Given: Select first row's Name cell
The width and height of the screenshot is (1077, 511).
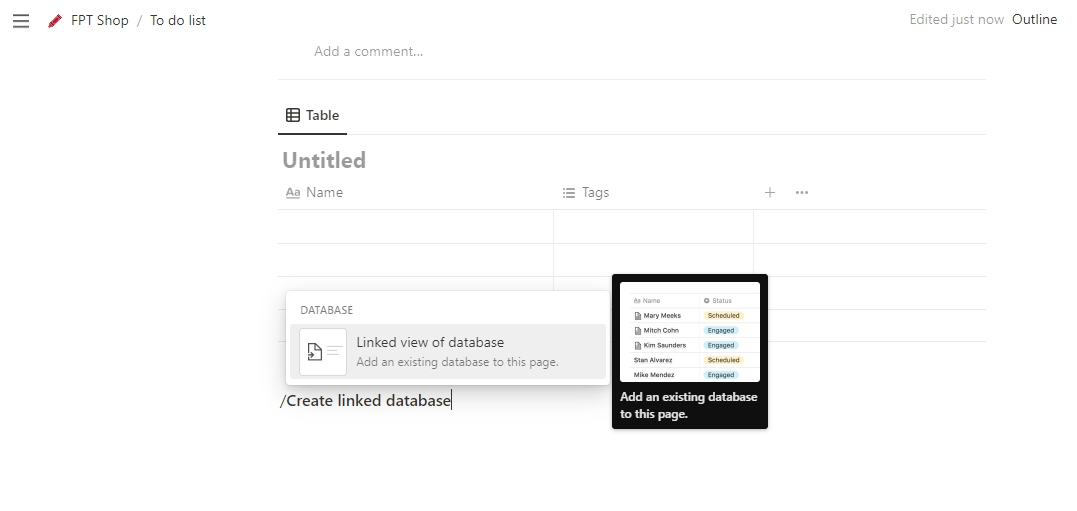Looking at the screenshot, I should click(415, 227).
